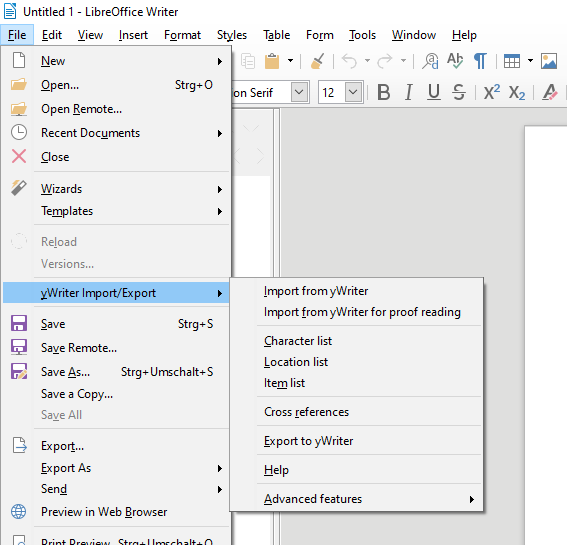Open the Tools menu
The width and height of the screenshot is (567, 545).
click(362, 35)
